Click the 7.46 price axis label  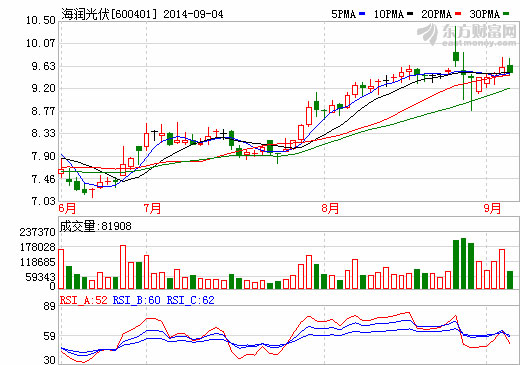43,179
